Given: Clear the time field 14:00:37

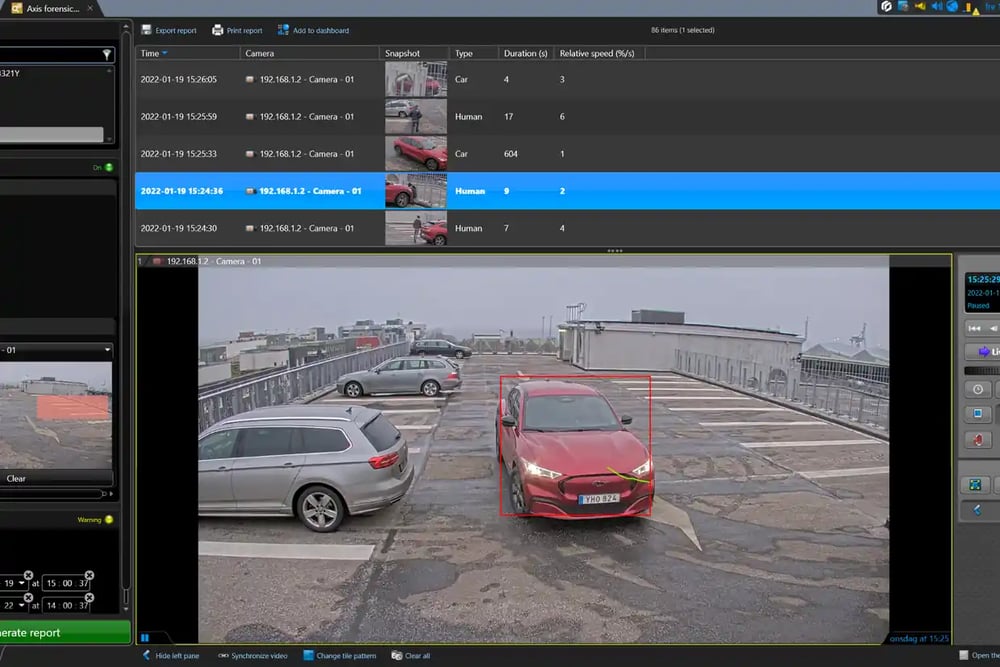Looking at the screenshot, I should (x=89, y=597).
